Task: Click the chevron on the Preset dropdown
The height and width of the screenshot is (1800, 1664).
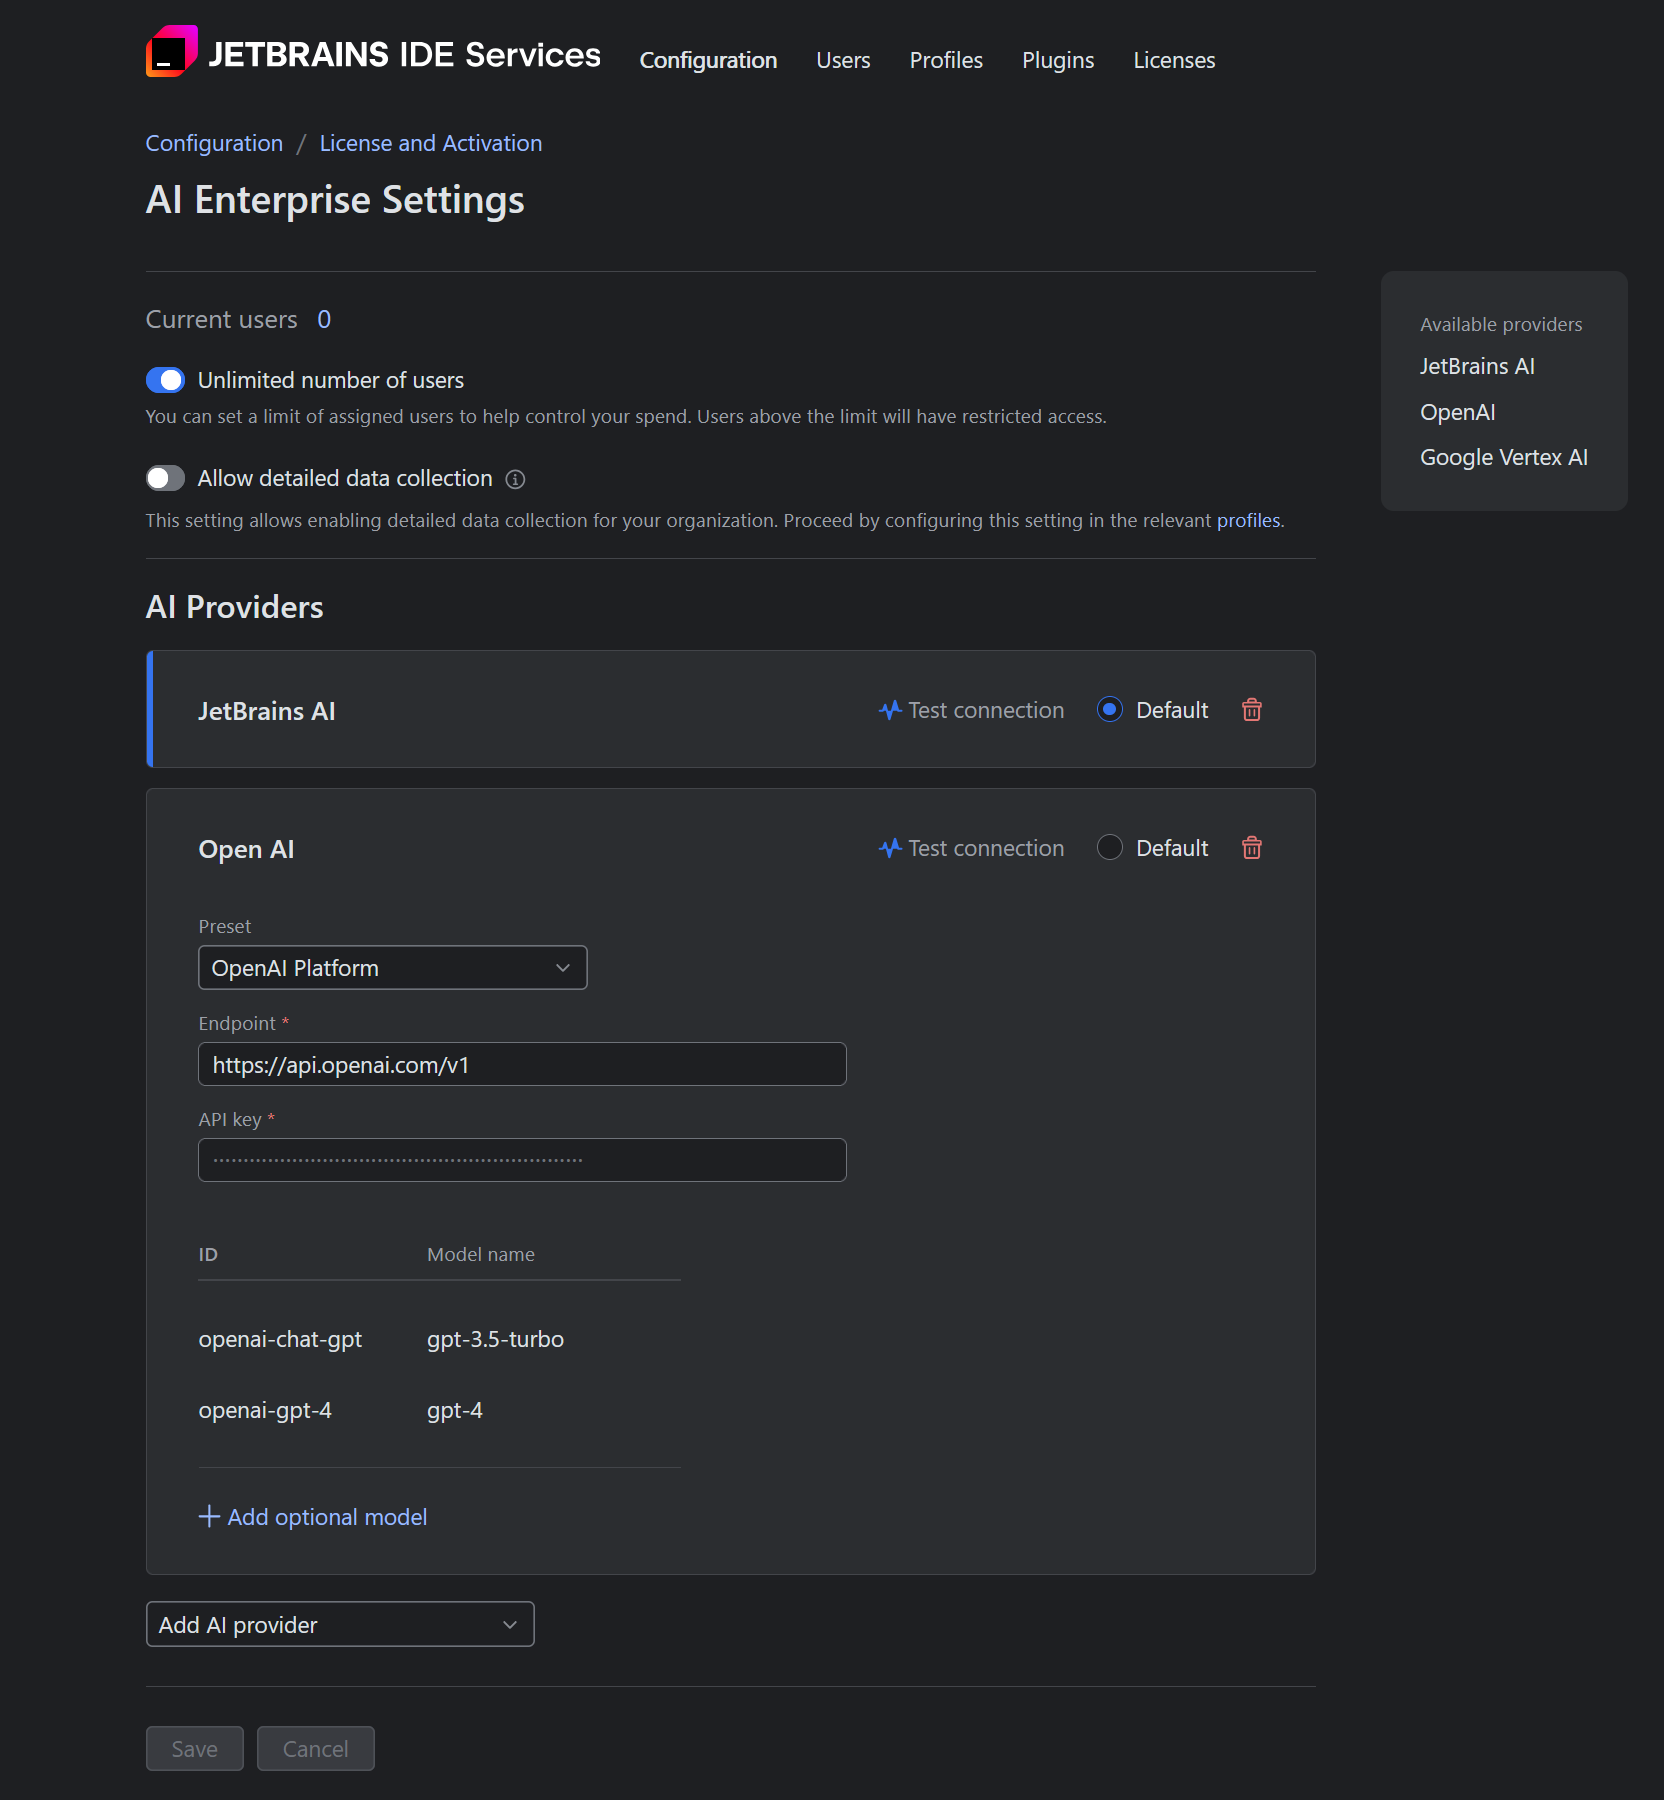Action: 562,967
